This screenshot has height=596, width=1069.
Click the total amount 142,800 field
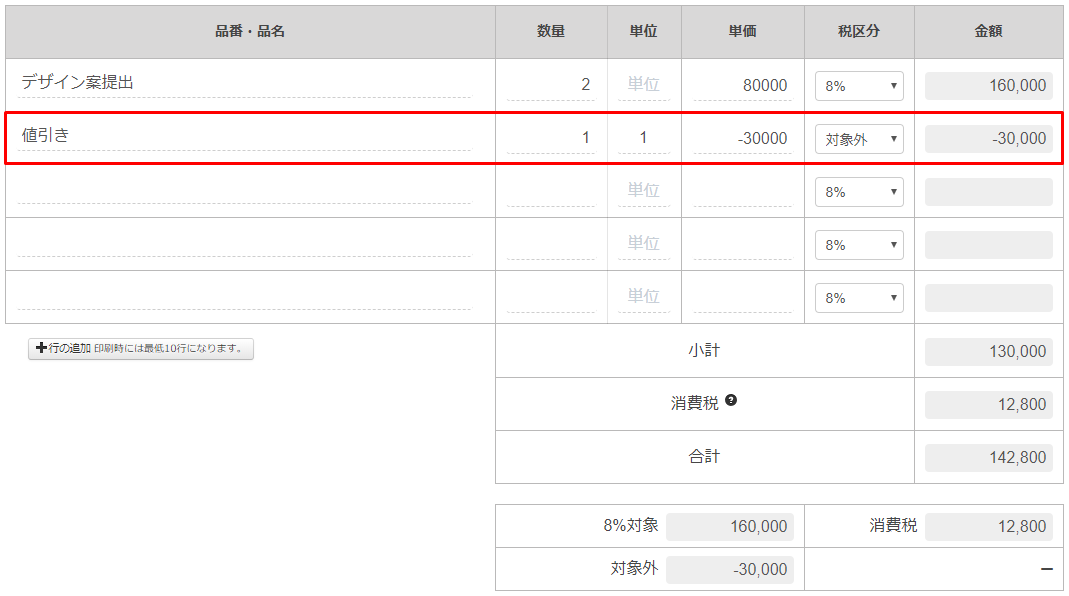988,458
